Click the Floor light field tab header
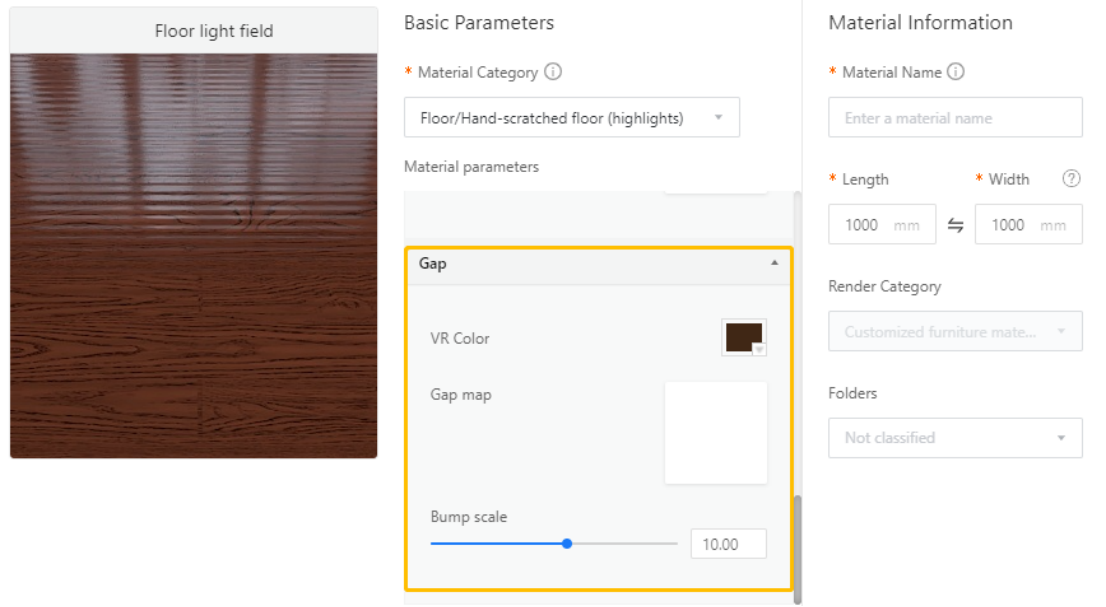Viewport: 1106px width, 607px height. coord(193,31)
